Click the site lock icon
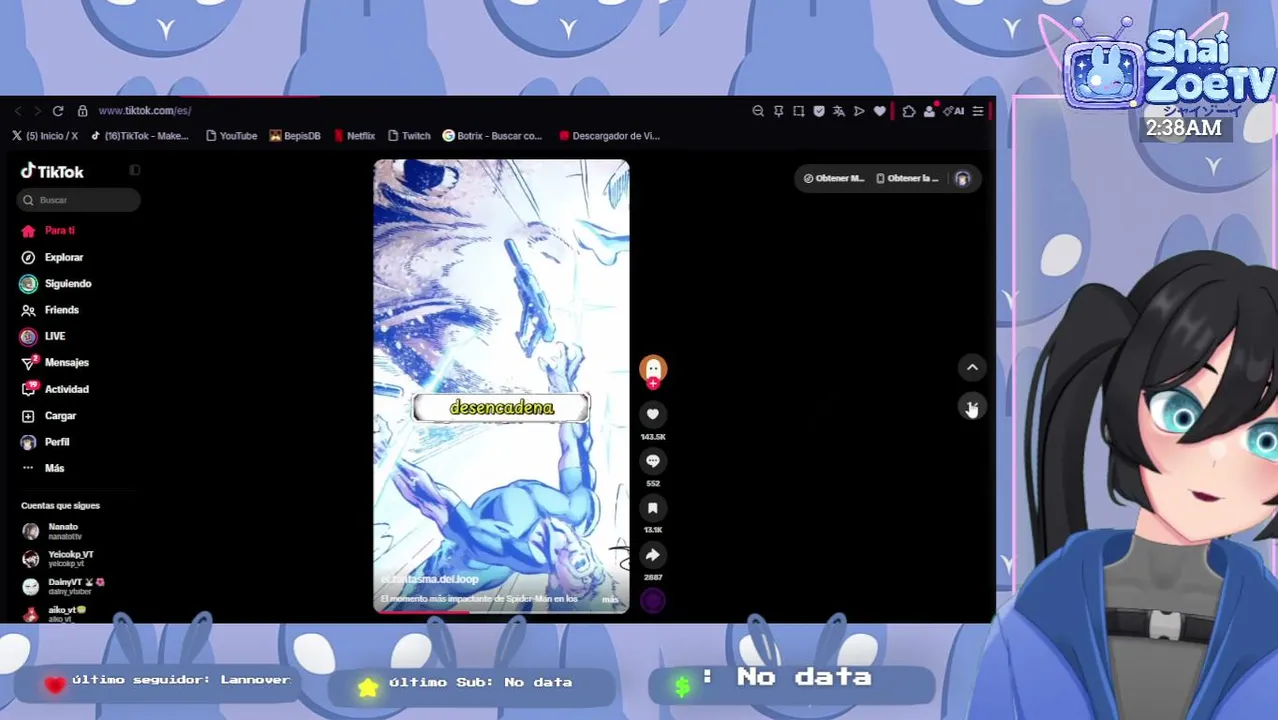 83,111
